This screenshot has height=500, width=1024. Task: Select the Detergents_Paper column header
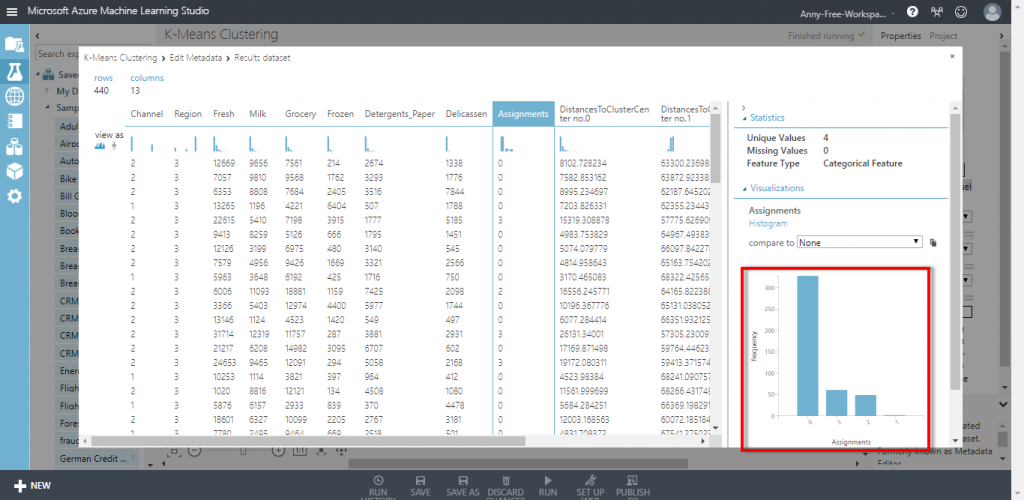click(x=400, y=114)
